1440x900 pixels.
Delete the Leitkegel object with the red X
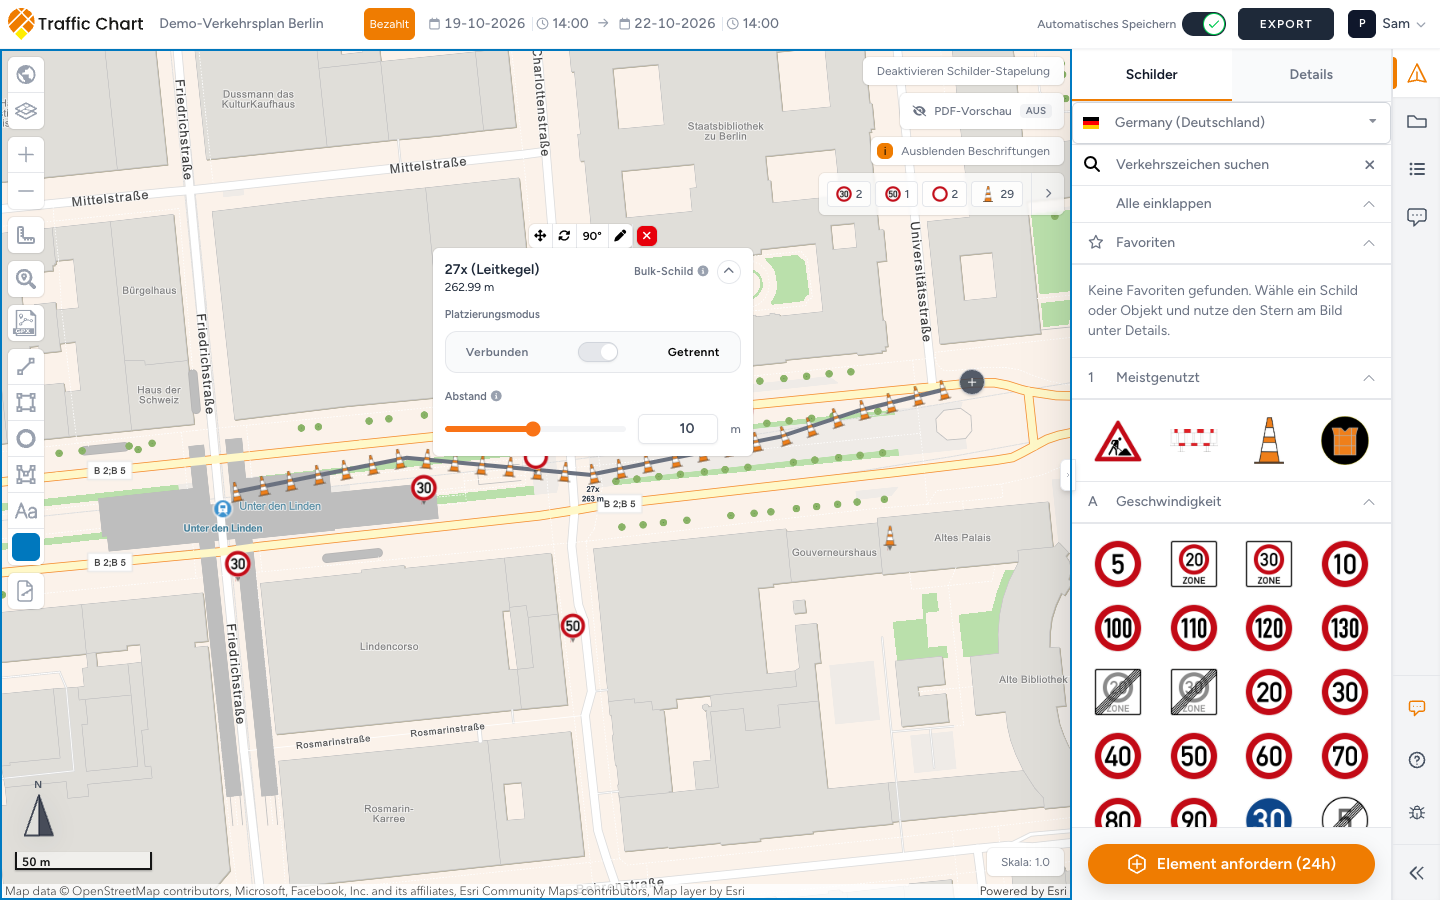click(x=647, y=236)
